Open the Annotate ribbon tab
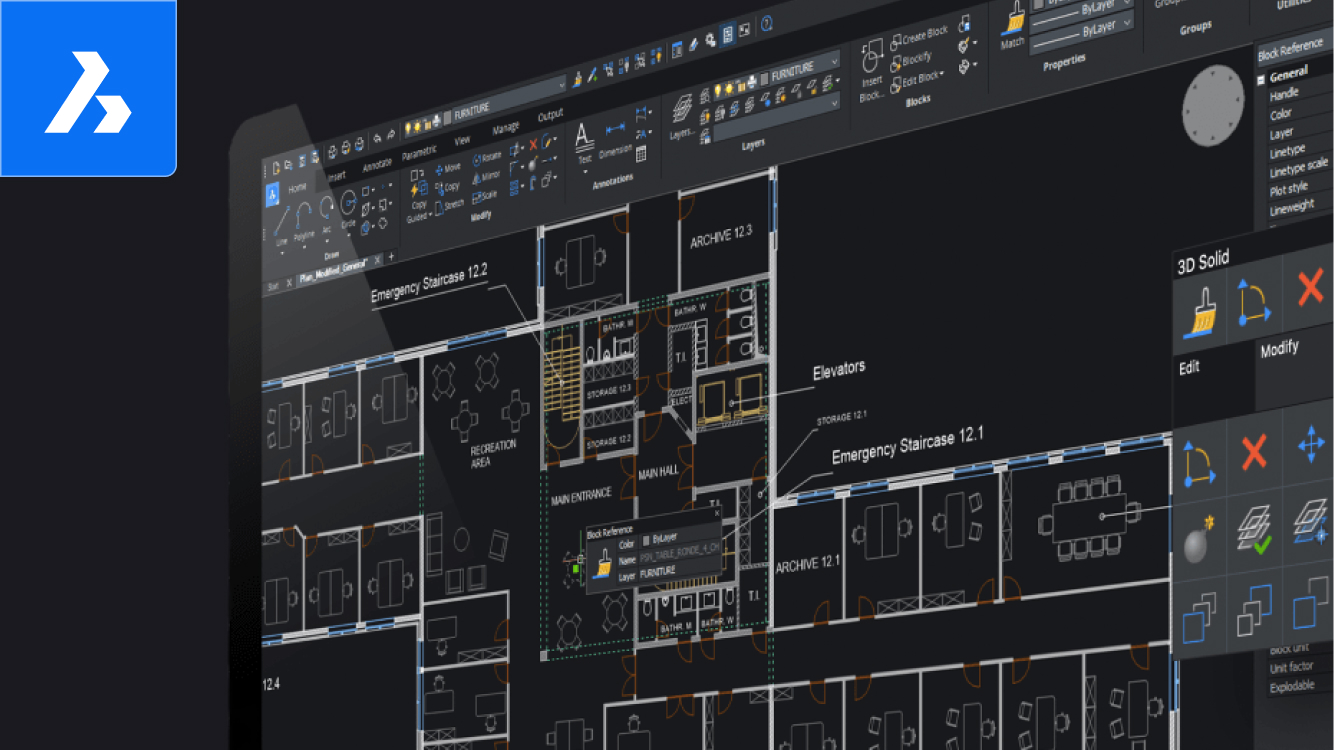The image size is (1334, 750). (x=377, y=165)
